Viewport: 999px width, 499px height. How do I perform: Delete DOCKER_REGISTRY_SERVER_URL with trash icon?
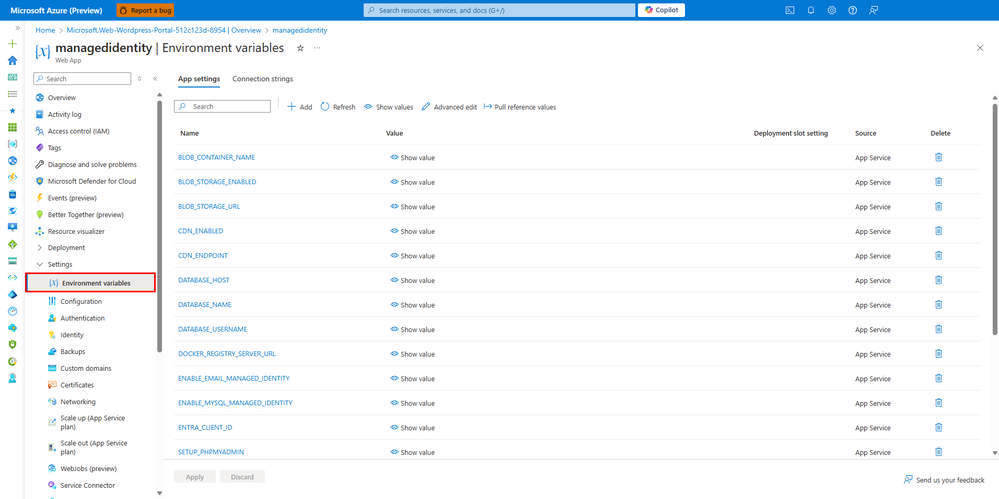click(x=938, y=353)
